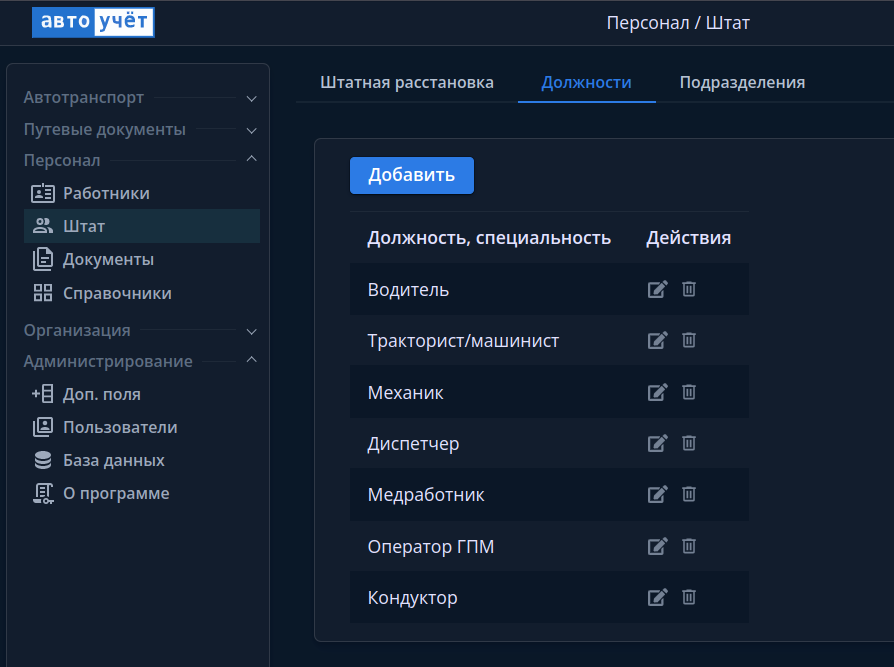Screen dimensions: 894x667
Task: Switch to Штатная расстановка tab
Action: 407,82
